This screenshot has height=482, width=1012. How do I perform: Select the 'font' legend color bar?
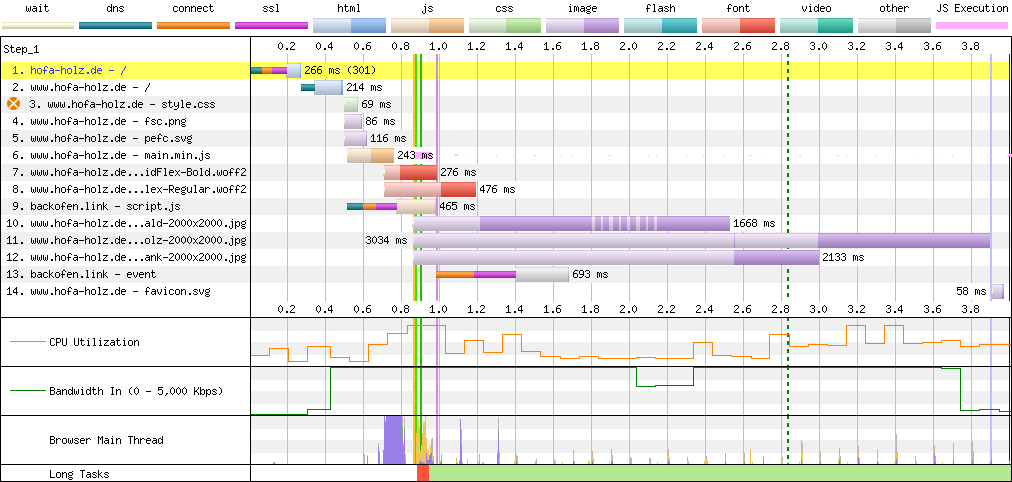(x=738, y=26)
